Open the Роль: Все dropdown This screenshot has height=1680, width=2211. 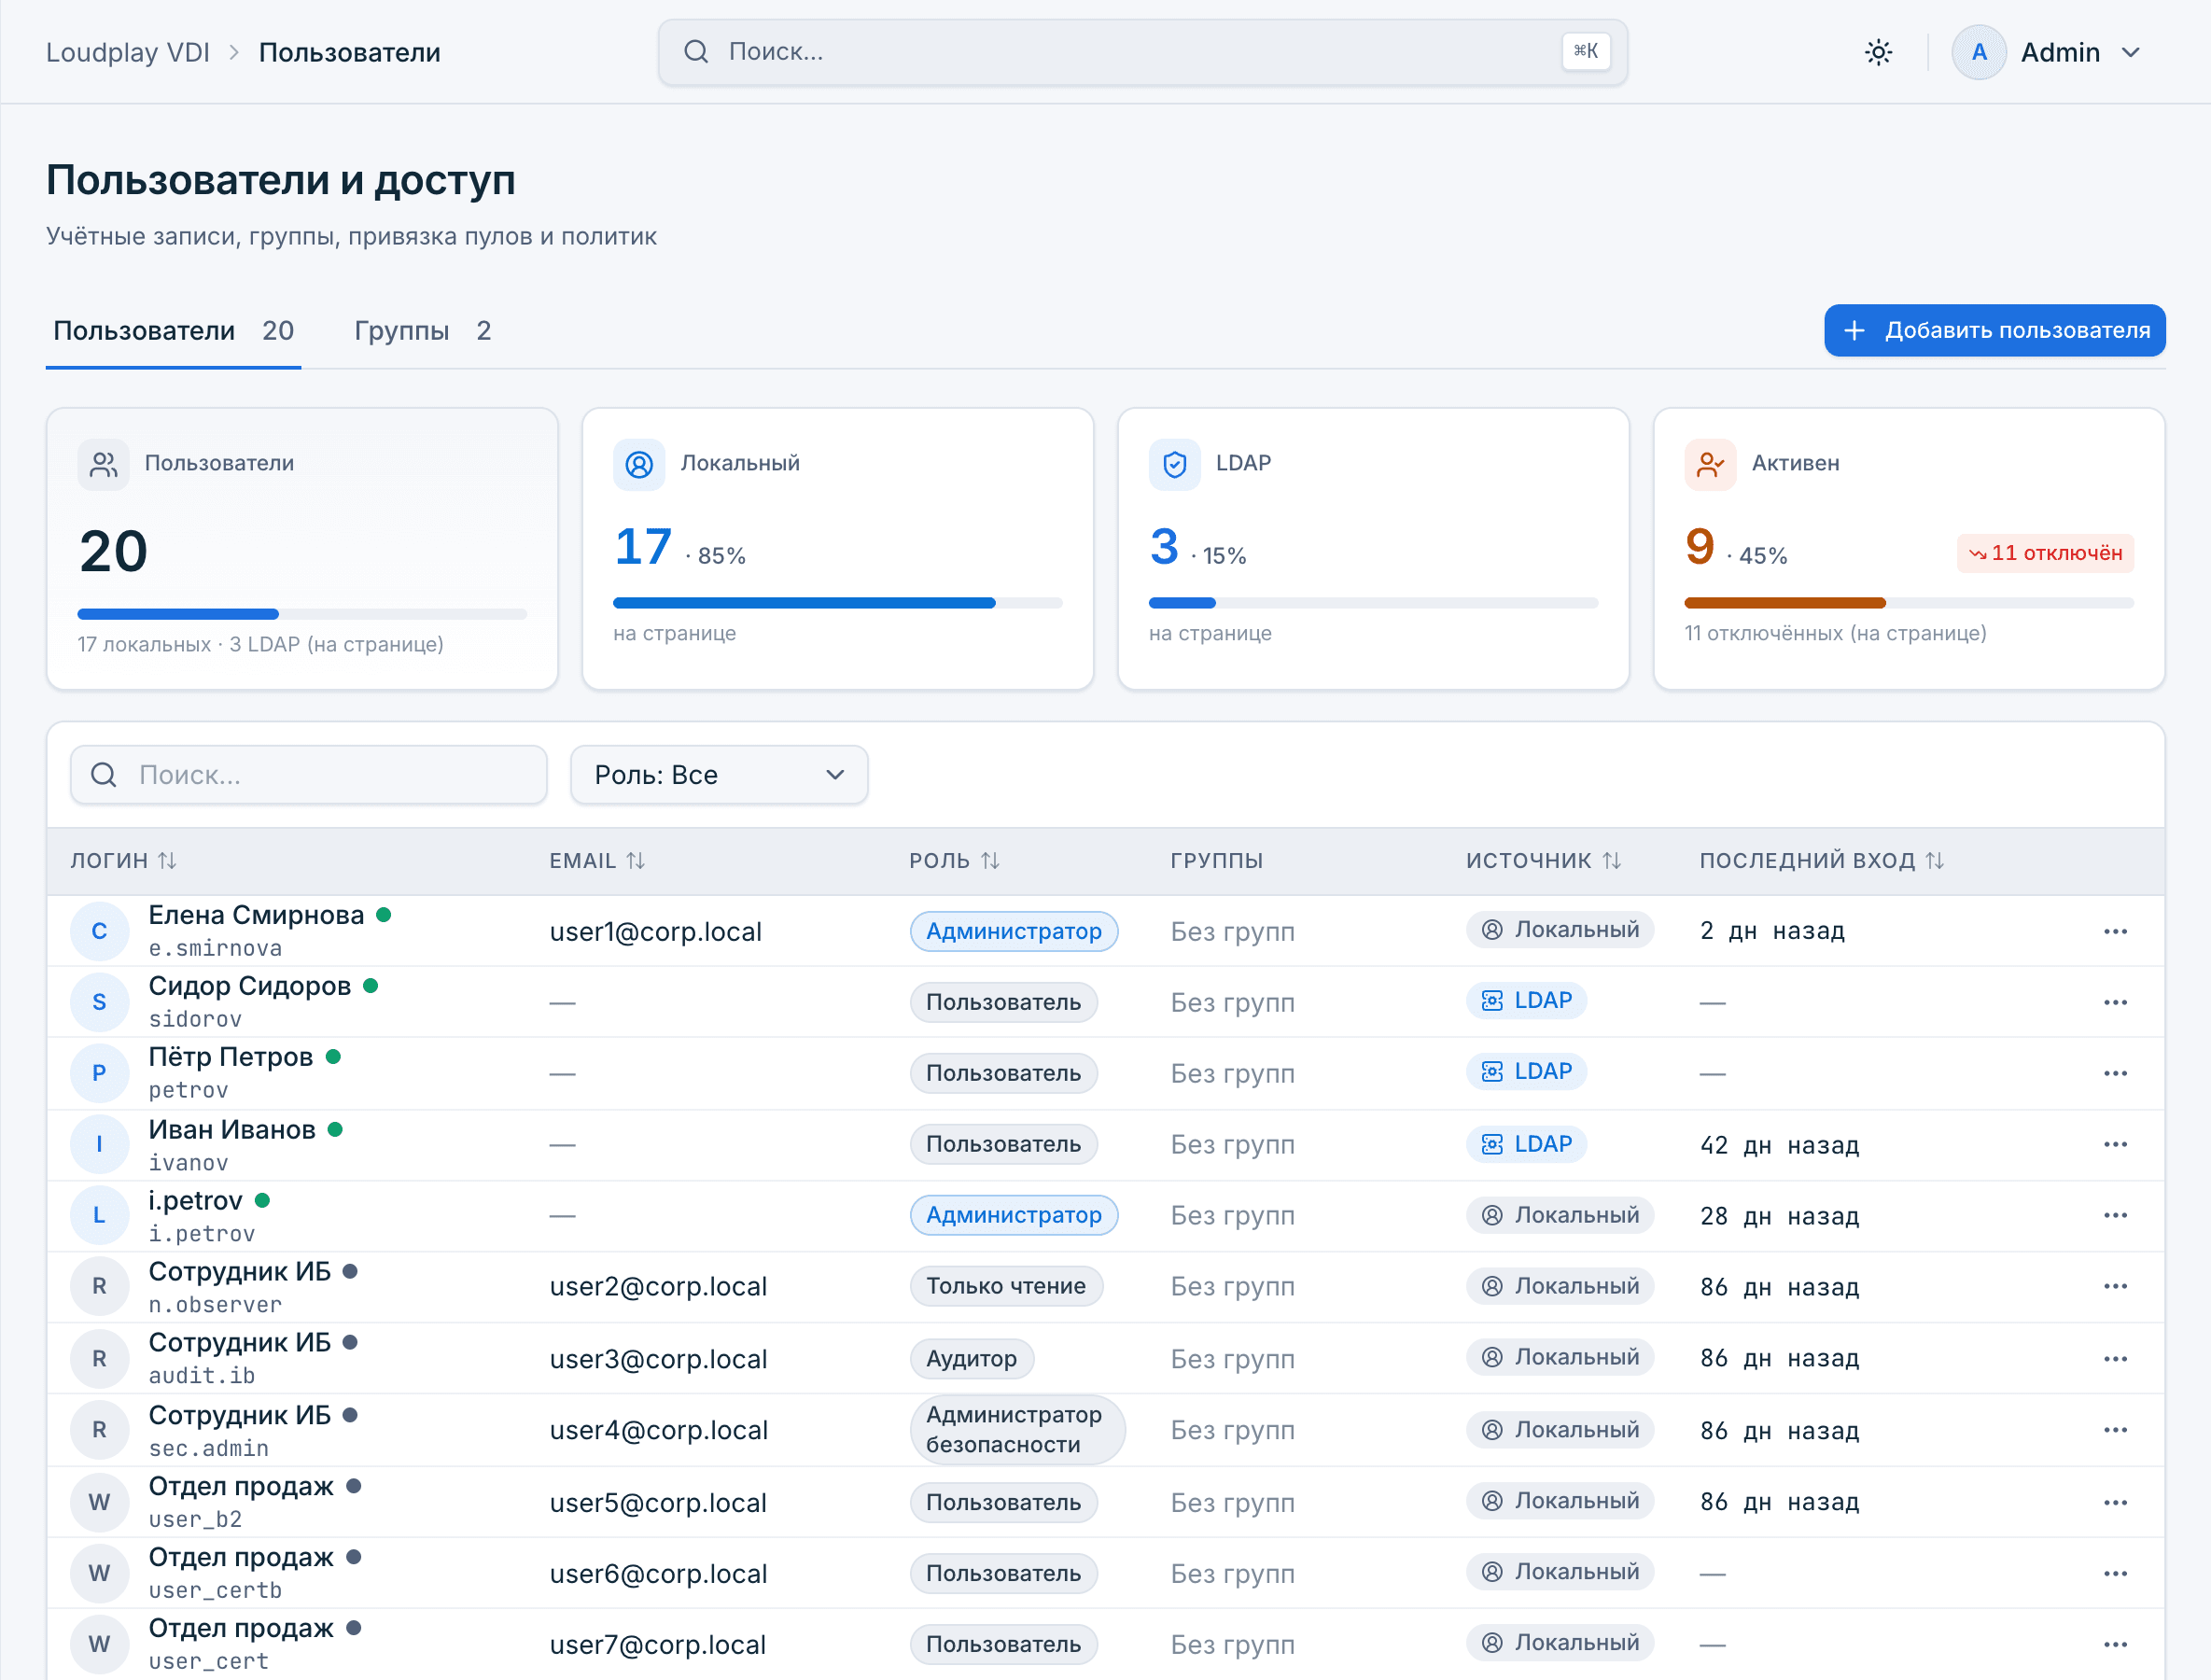click(718, 775)
